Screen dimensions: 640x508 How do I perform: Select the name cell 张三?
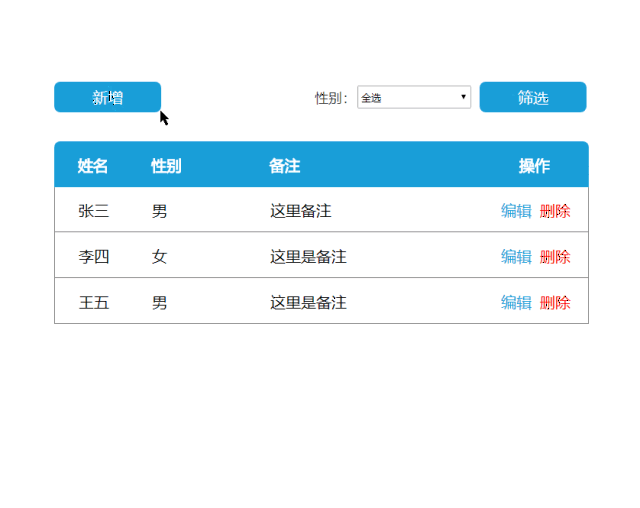(x=93, y=211)
